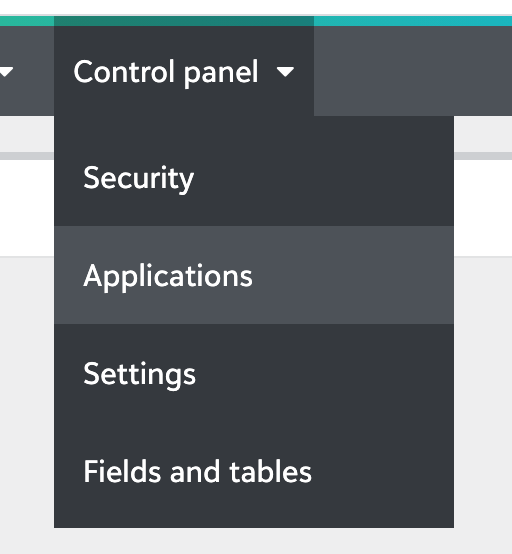Select Applications from the Control panel menu
The width and height of the screenshot is (512, 554).
click(254, 275)
